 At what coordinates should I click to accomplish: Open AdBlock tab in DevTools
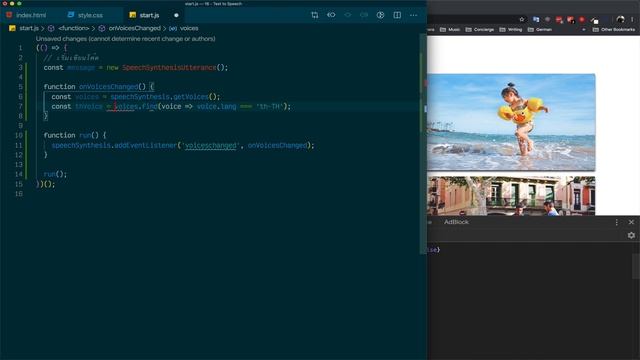456,222
